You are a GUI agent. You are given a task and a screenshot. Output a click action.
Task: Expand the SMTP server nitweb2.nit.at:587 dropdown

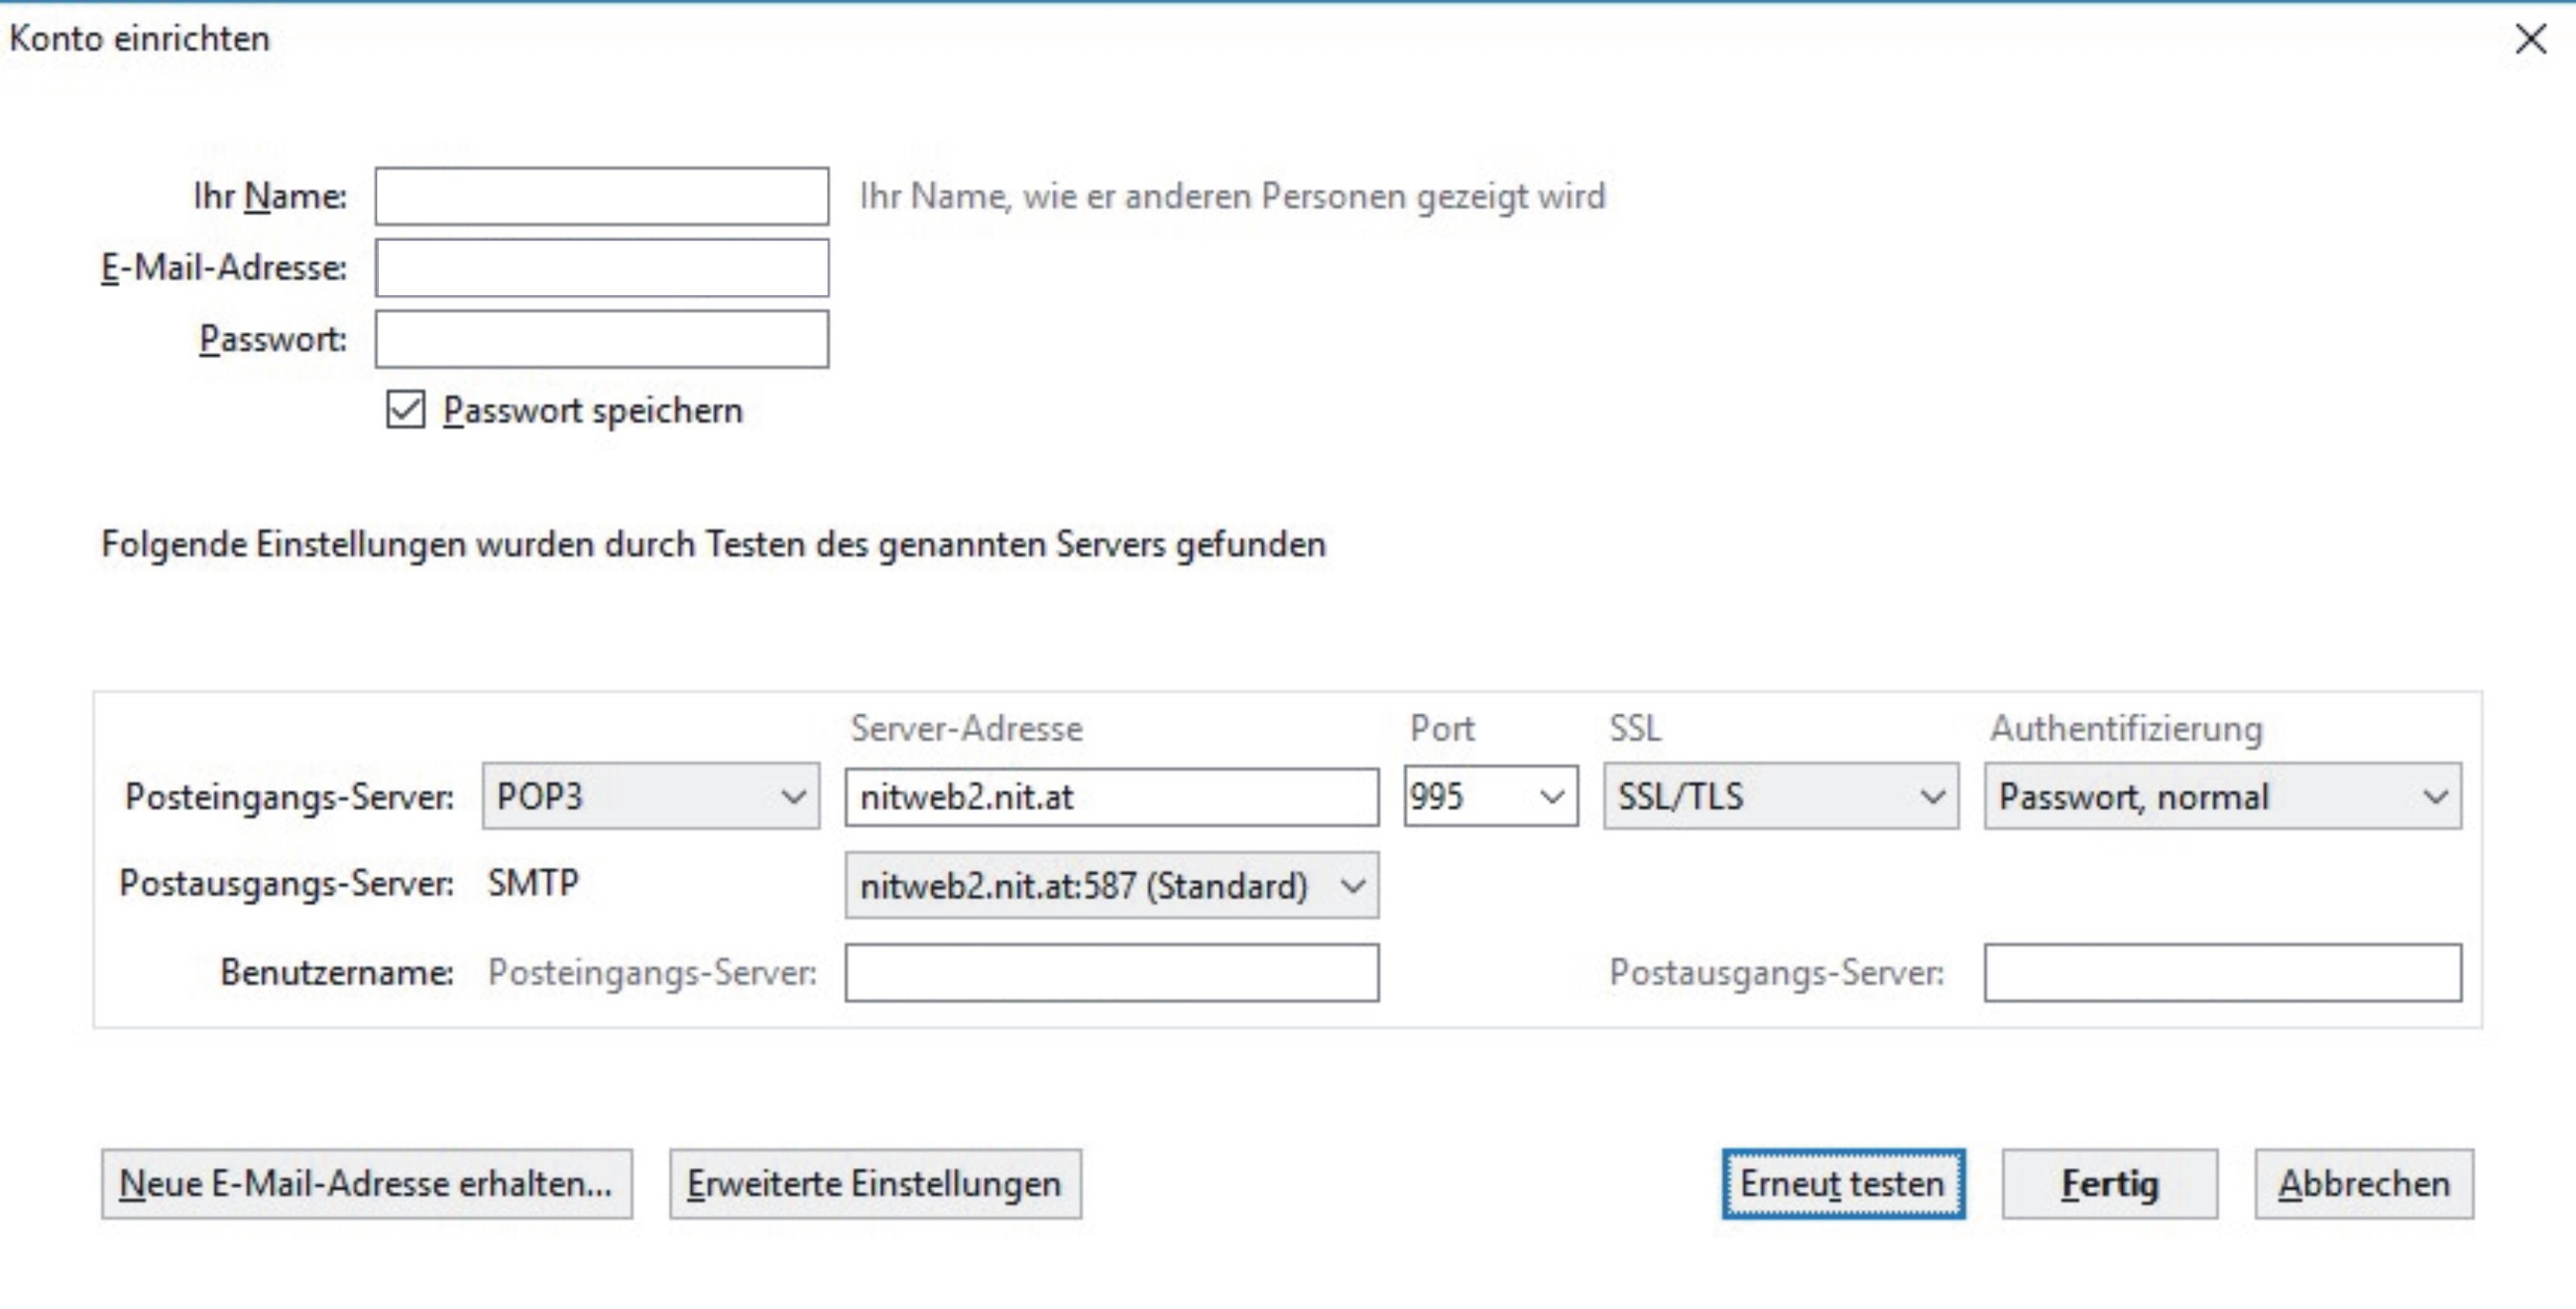click(1111, 886)
